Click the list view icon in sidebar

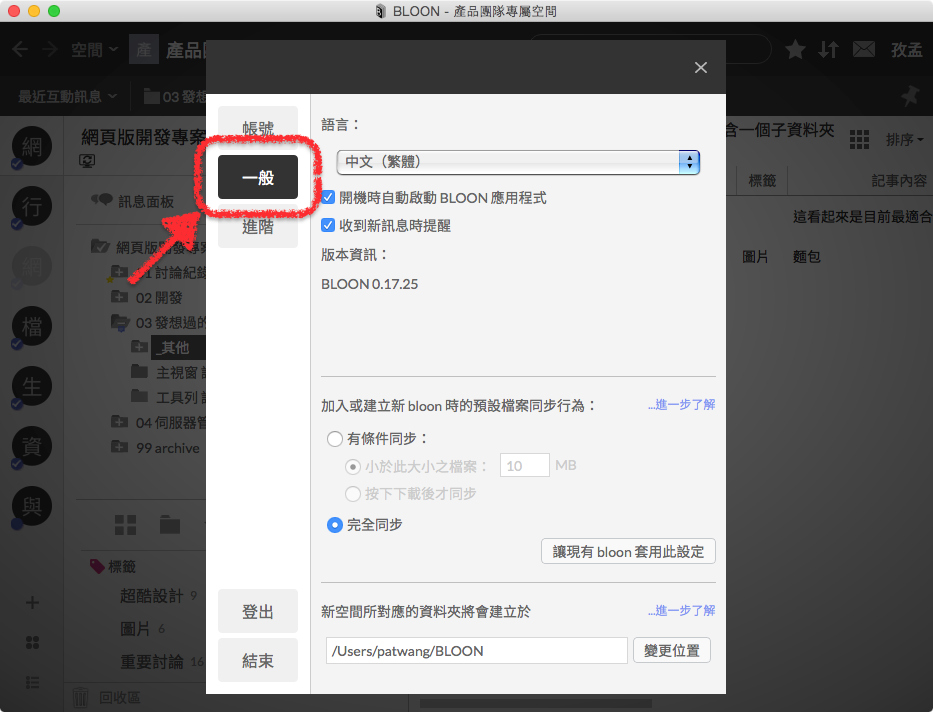pyautogui.click(x=32, y=682)
